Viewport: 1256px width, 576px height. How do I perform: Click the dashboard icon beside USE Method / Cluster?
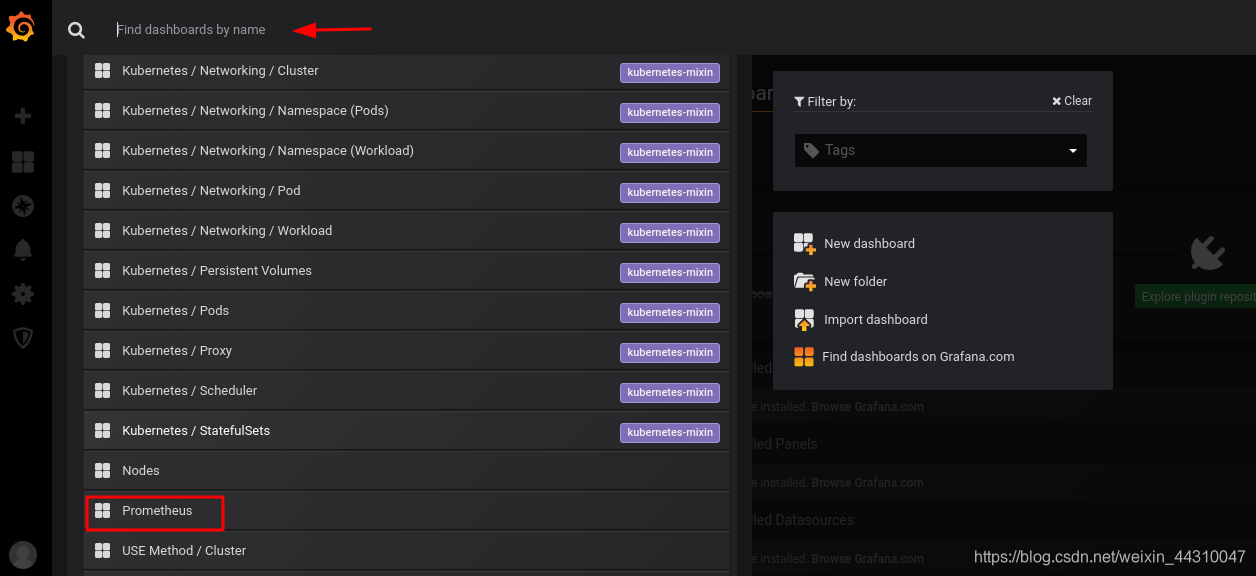point(102,551)
